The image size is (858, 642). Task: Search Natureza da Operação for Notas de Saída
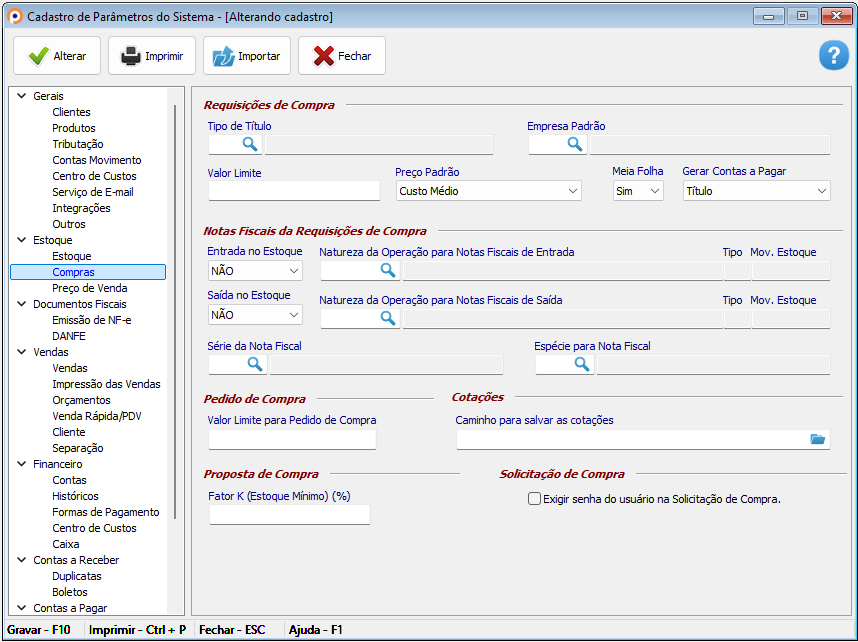pos(387,318)
